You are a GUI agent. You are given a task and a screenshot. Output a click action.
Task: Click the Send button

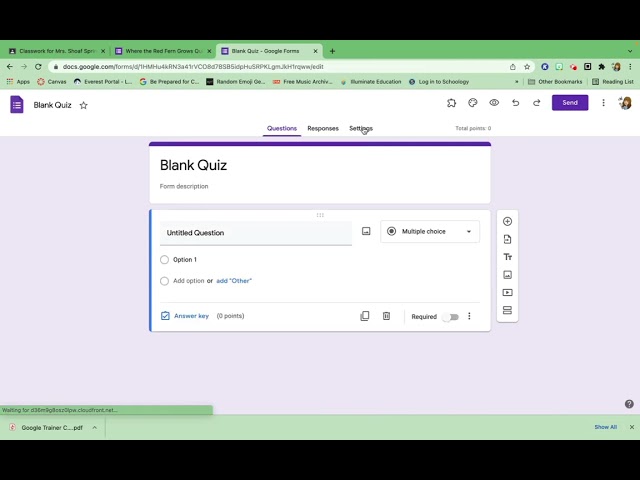point(570,102)
